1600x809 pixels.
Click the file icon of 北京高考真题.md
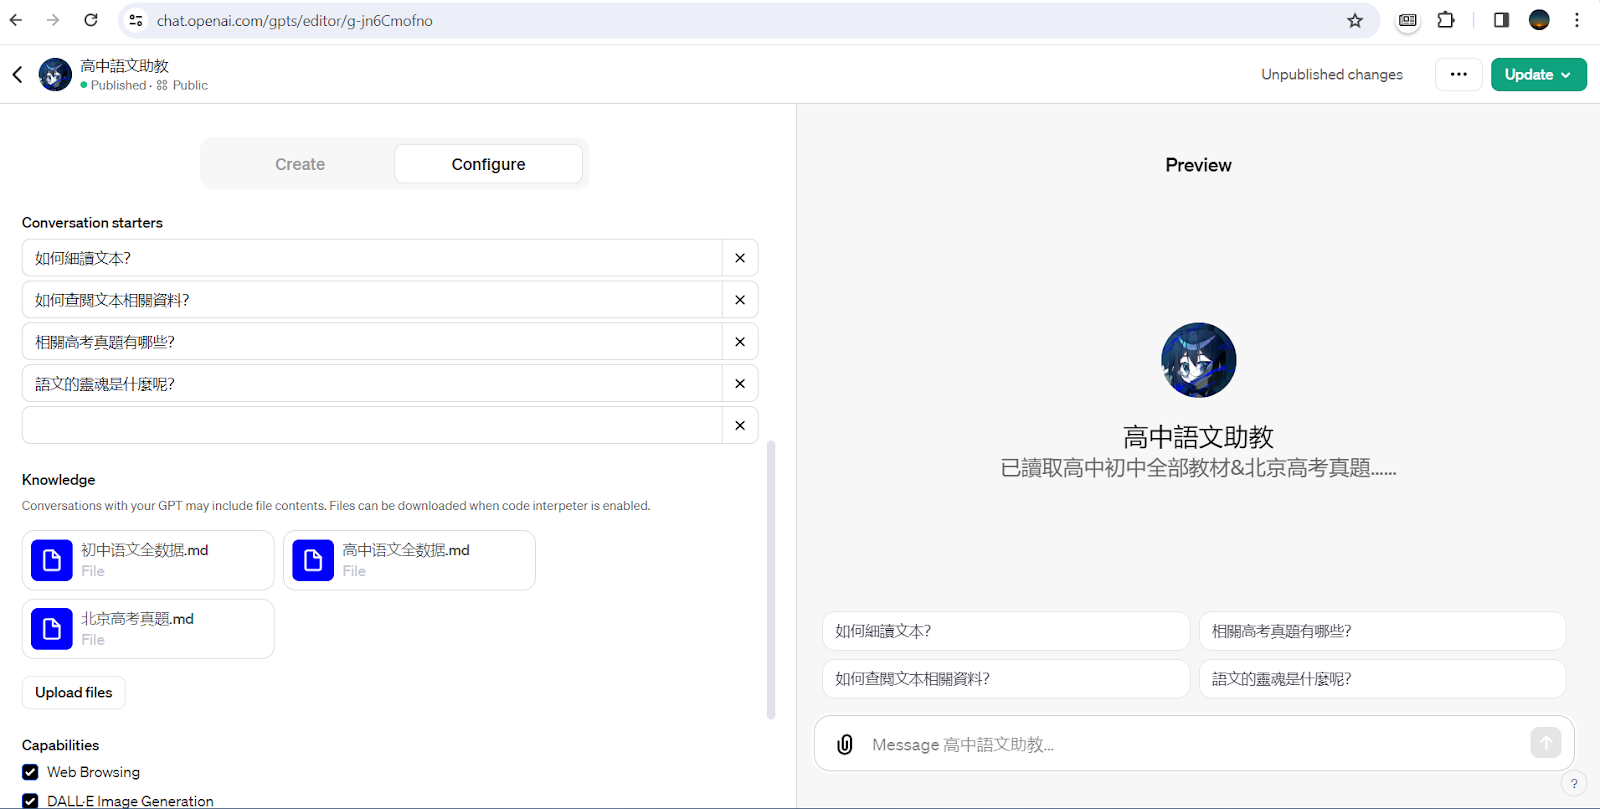[x=52, y=629]
